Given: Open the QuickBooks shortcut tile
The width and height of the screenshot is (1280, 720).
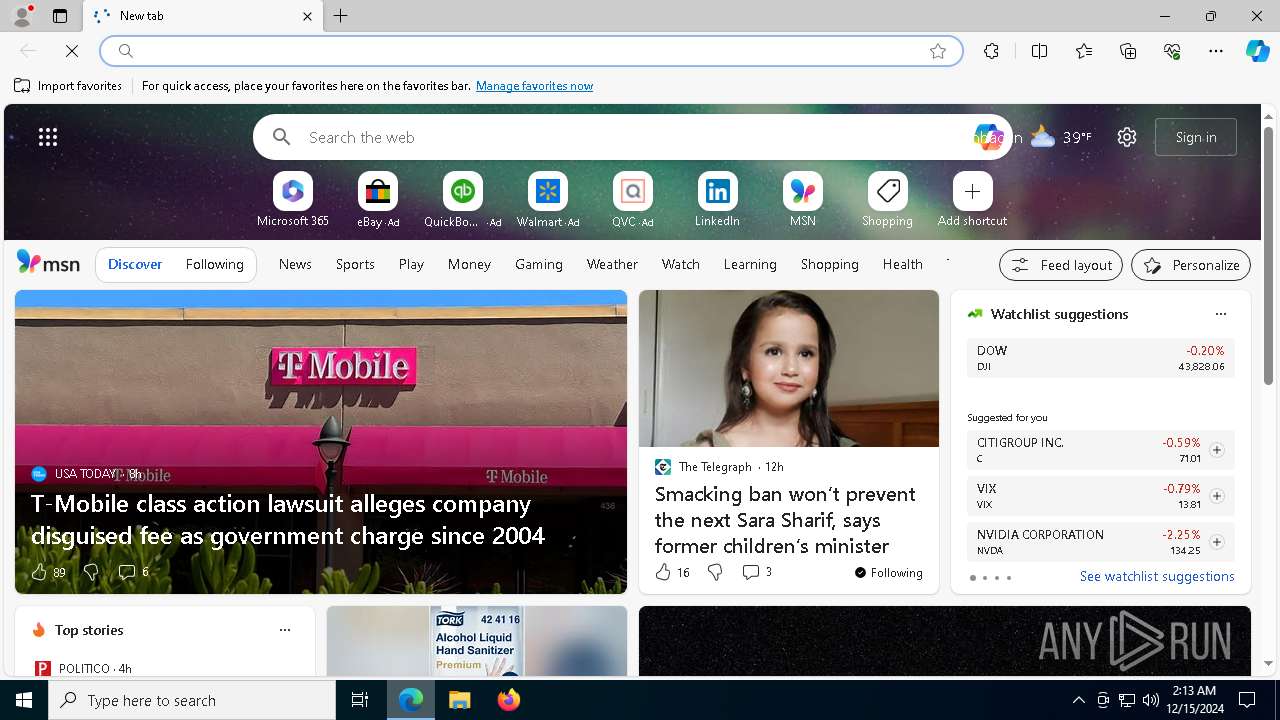Looking at the screenshot, I should [x=462, y=200].
